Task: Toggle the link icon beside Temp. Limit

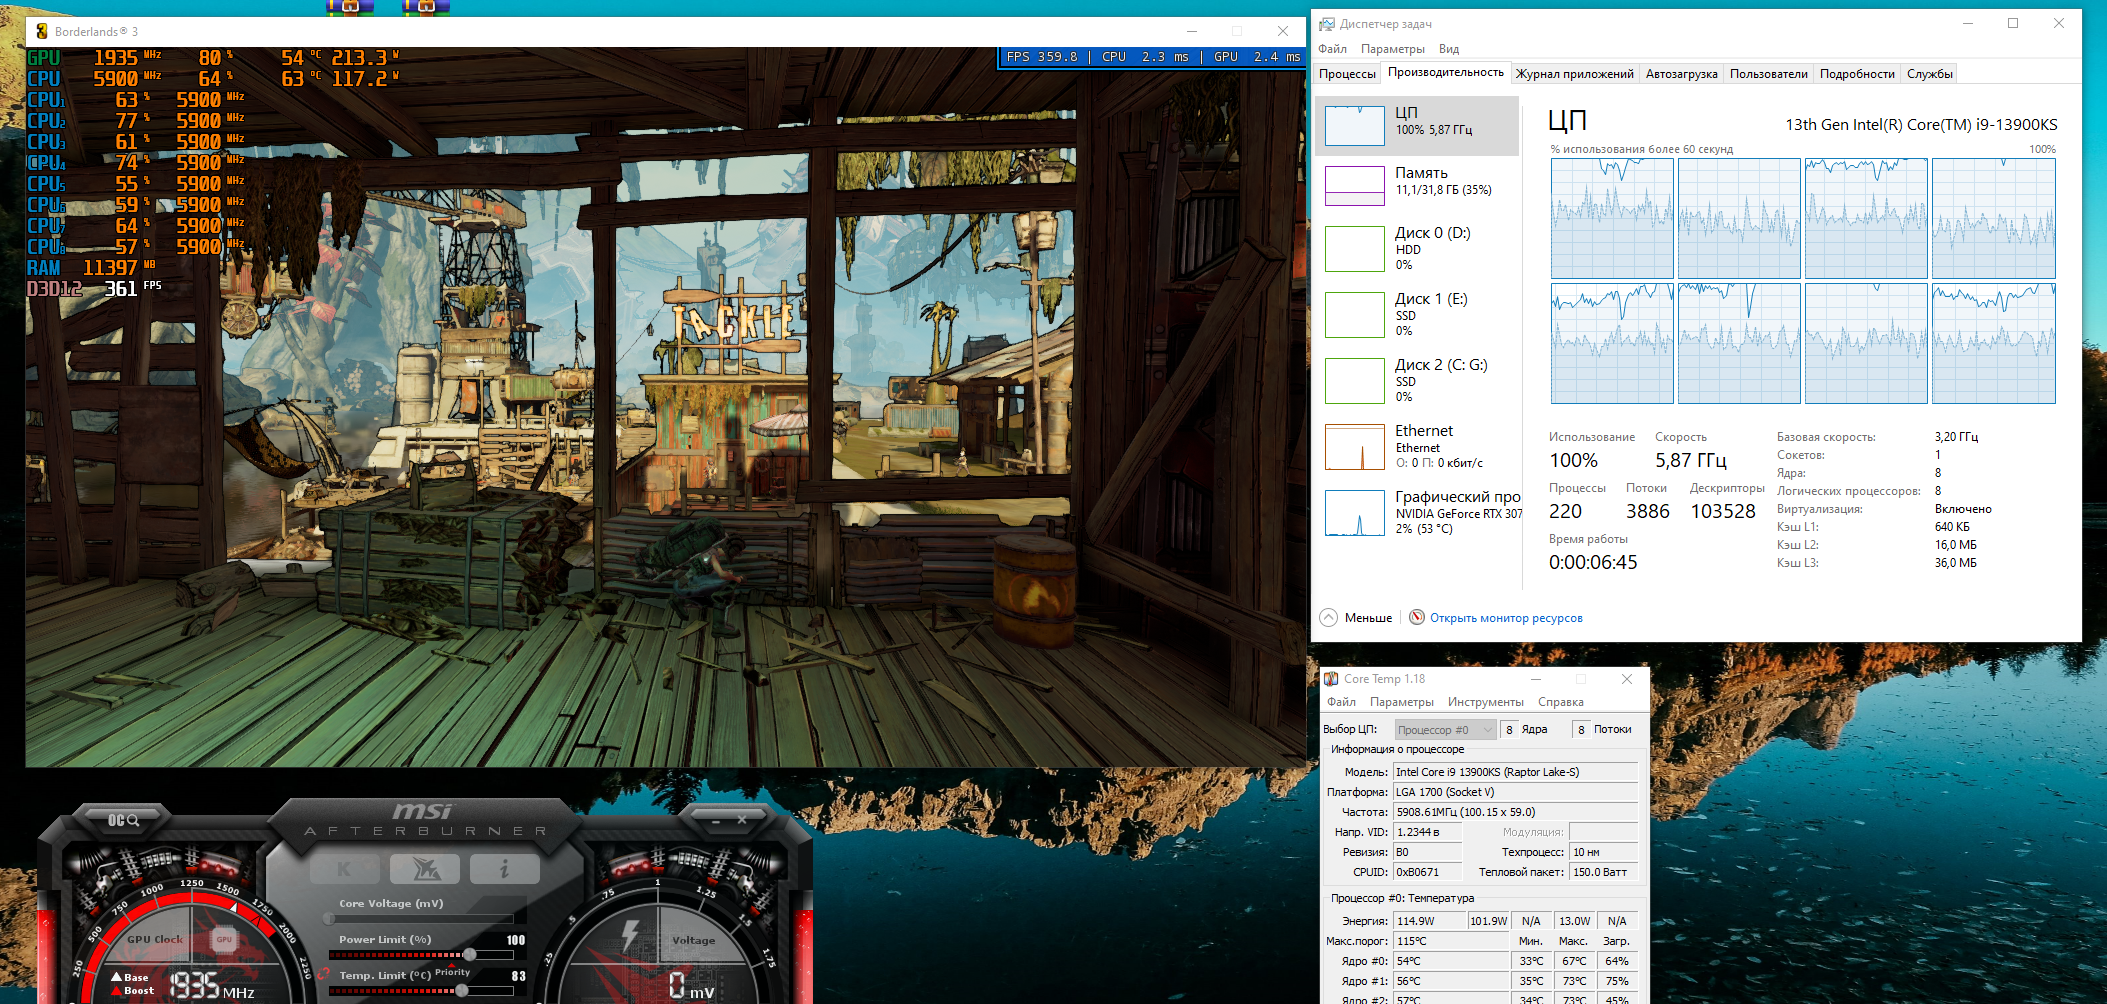Action: (x=323, y=974)
